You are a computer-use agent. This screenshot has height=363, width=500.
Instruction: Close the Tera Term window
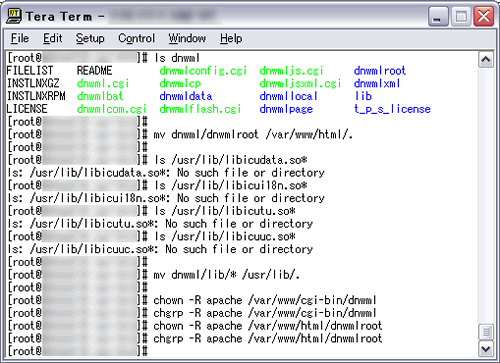[484, 16]
